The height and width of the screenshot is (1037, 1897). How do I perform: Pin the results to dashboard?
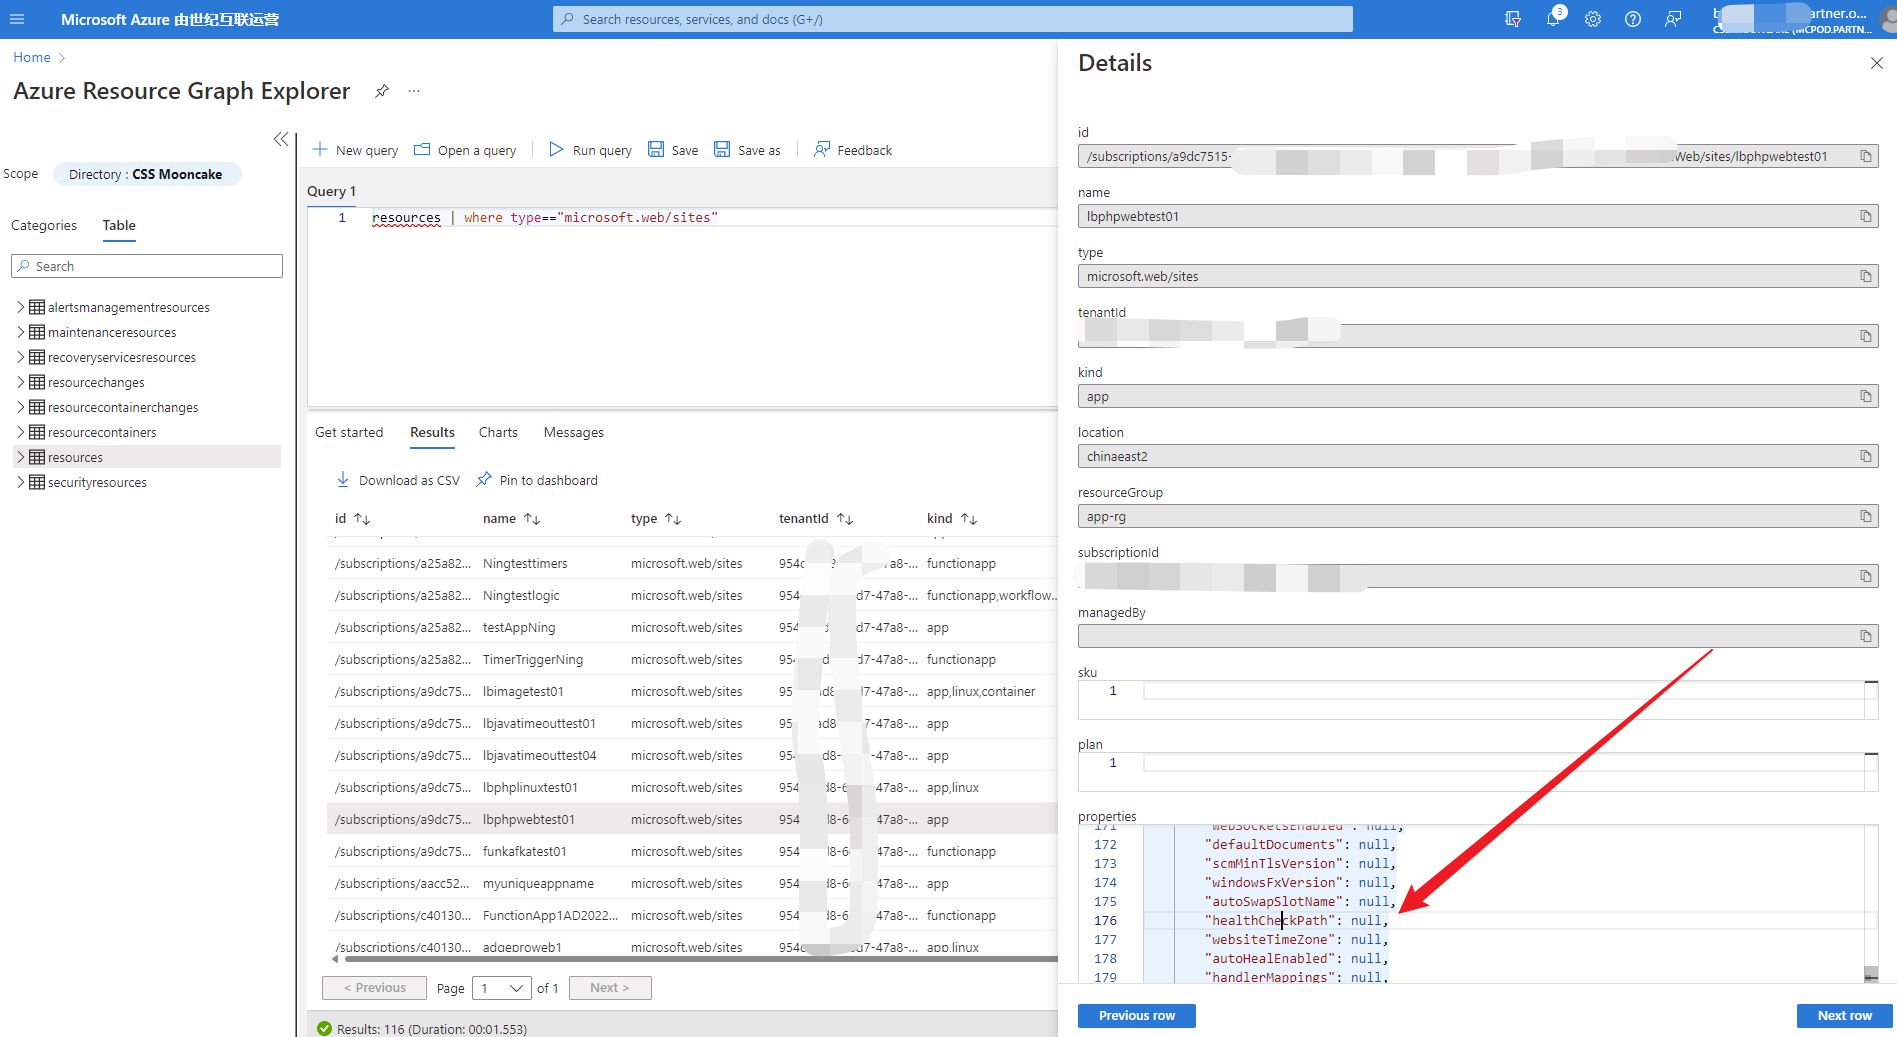537,480
